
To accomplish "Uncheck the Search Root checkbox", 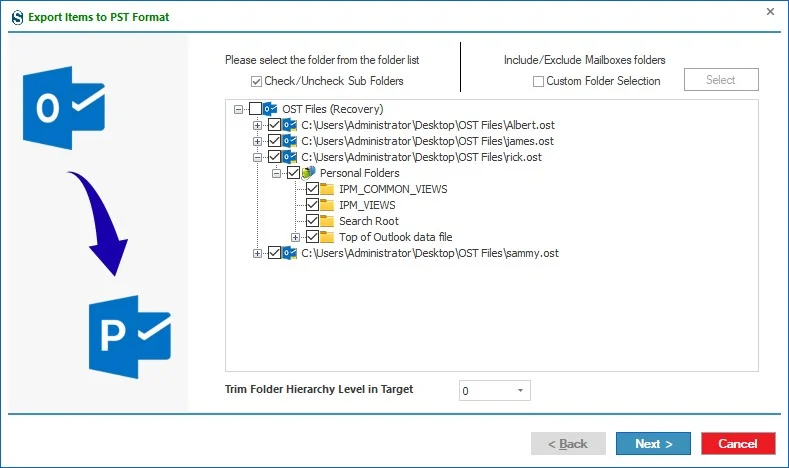I will click(x=312, y=221).
